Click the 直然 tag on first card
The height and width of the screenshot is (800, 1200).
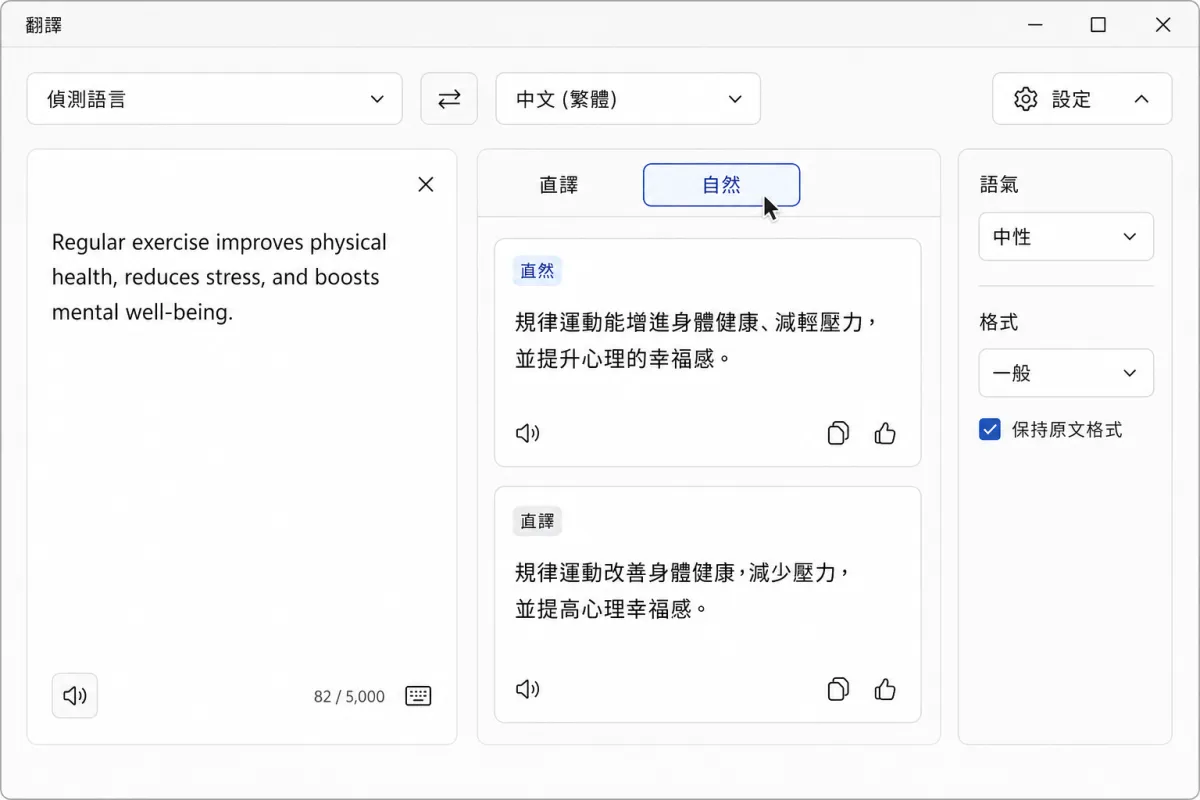pyautogui.click(x=538, y=271)
